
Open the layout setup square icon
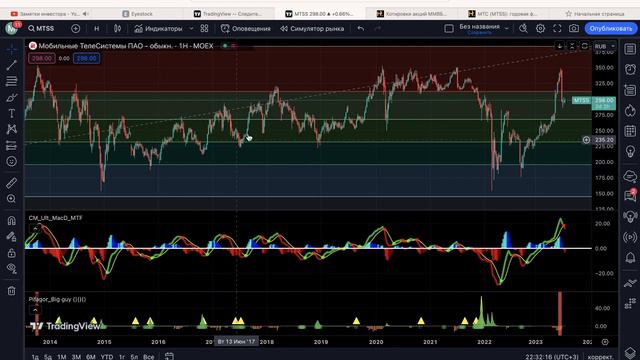coord(449,29)
